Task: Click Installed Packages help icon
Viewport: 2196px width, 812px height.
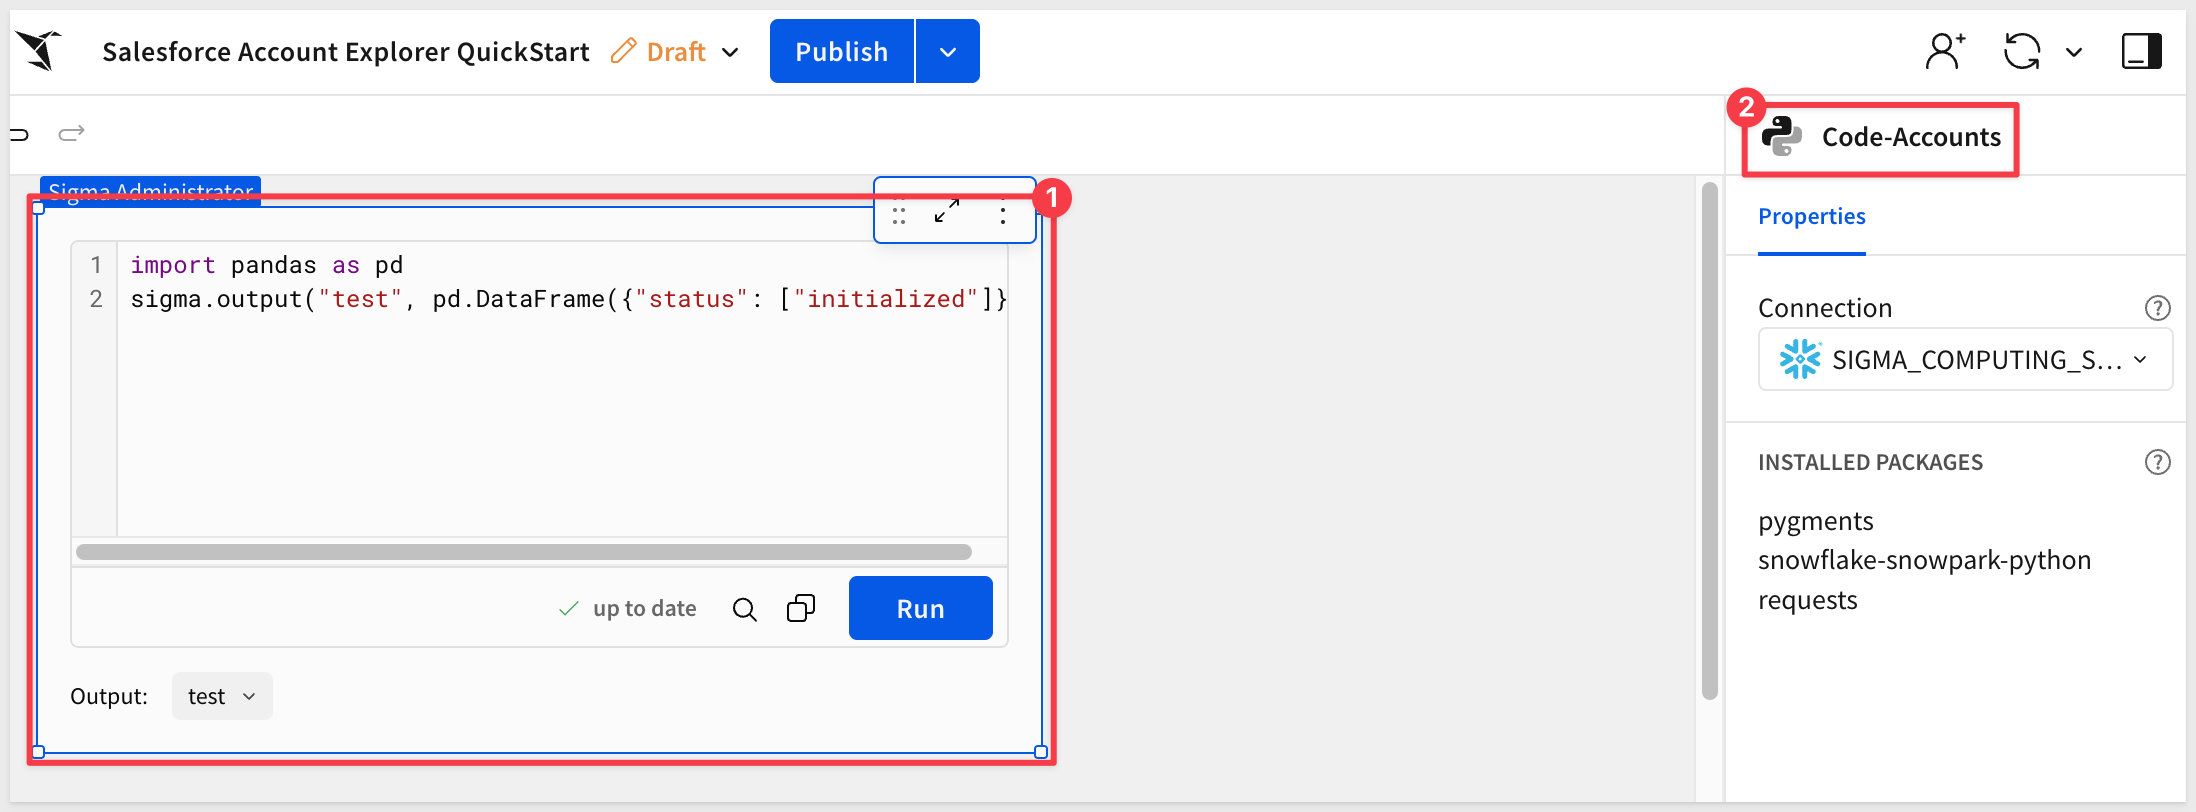Action: [2157, 462]
